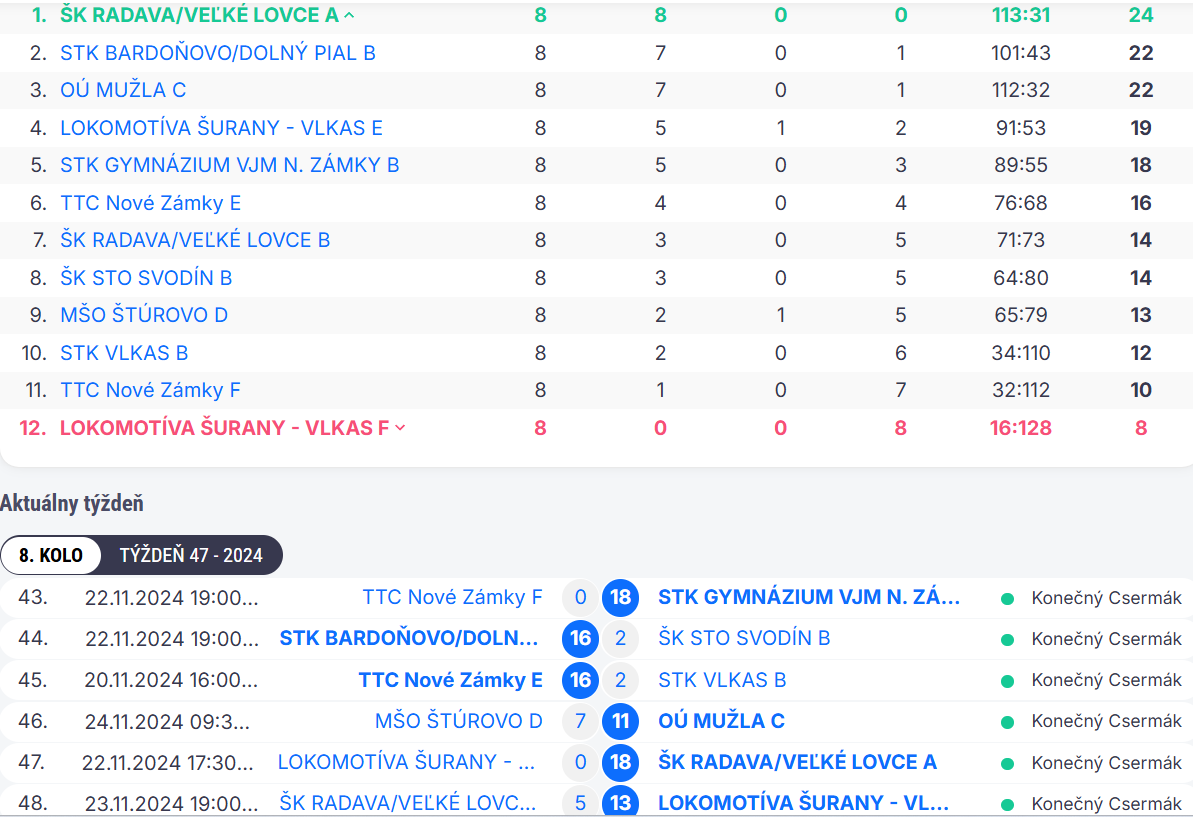Click TTC Nové Zámky F in match 43
The height and width of the screenshot is (817, 1193).
(452, 597)
